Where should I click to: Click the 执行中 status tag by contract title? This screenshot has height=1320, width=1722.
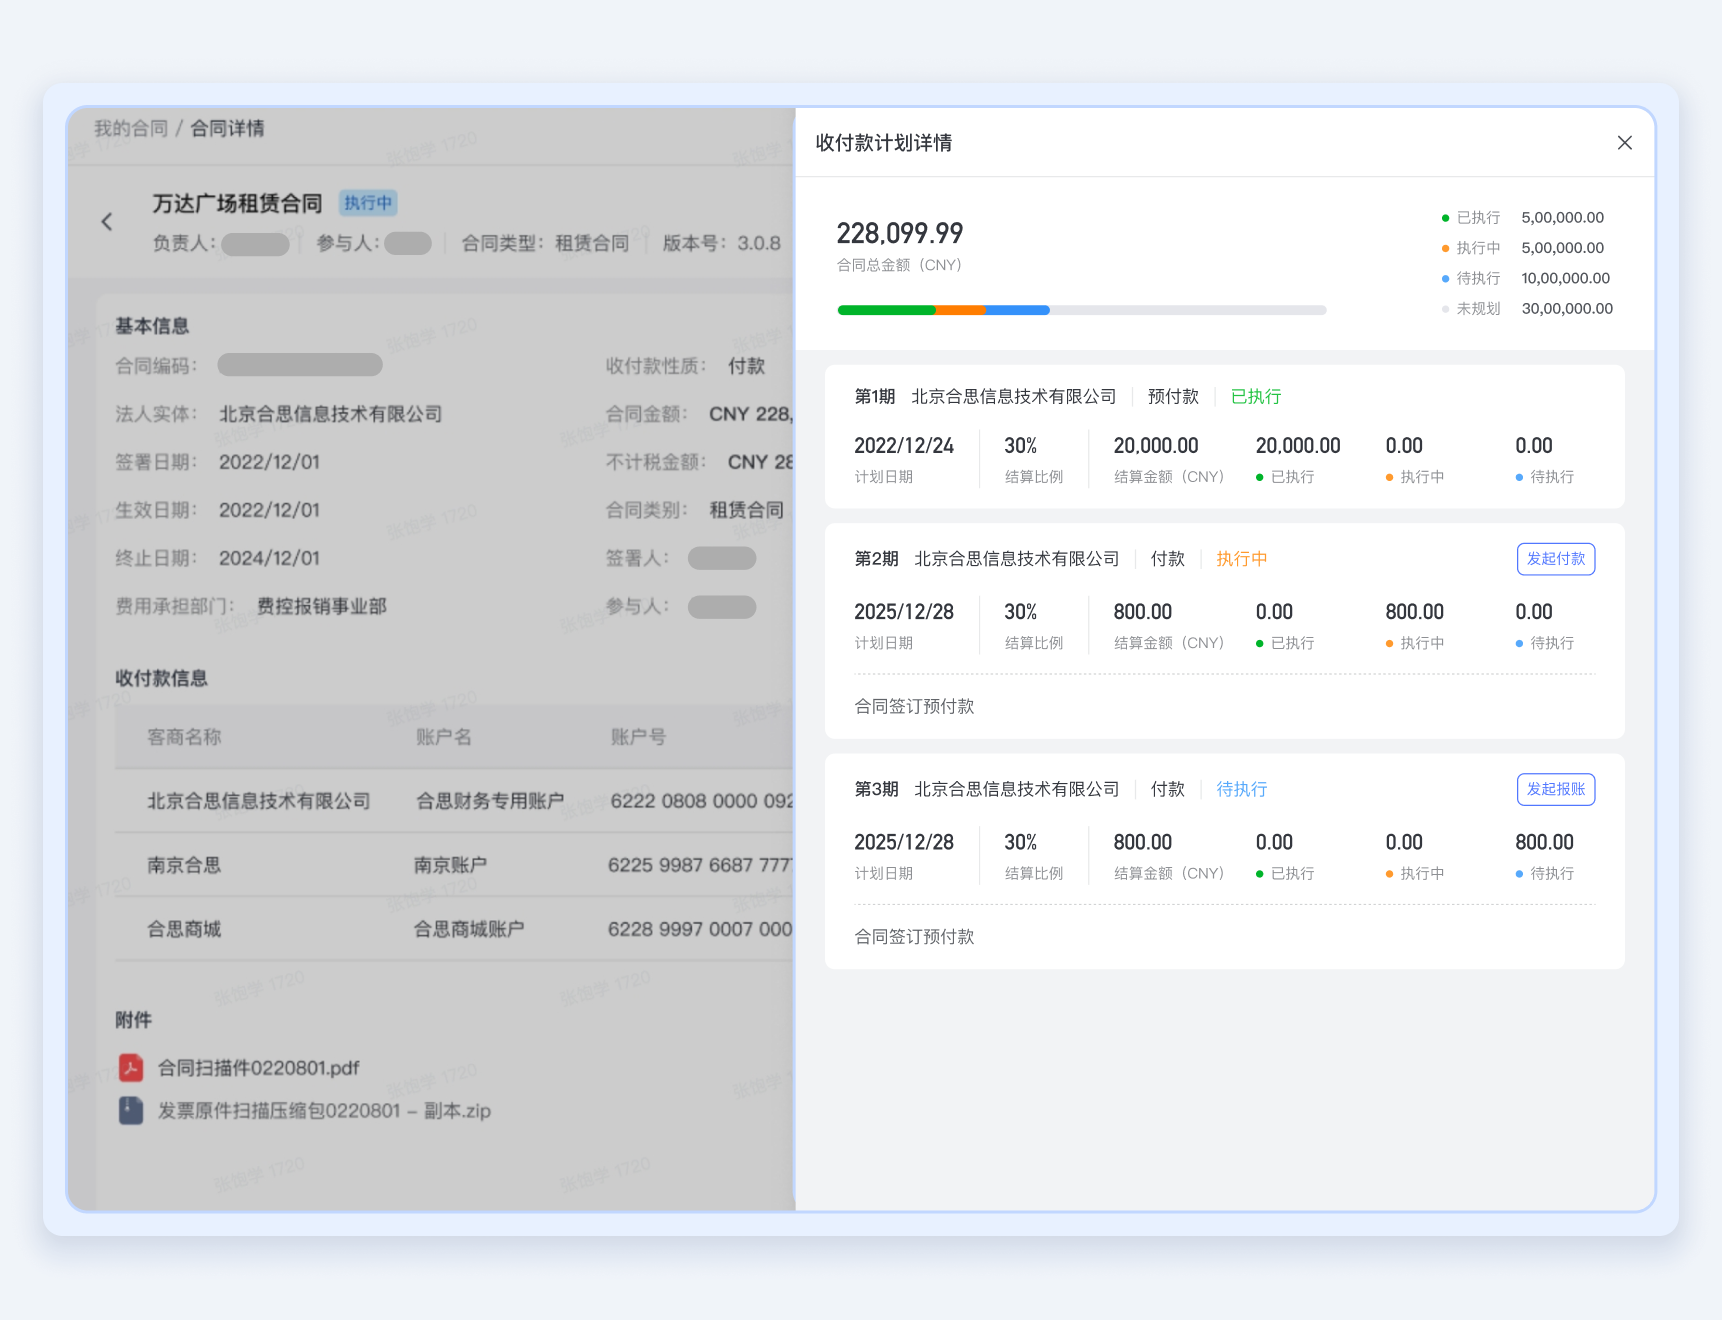coord(368,203)
